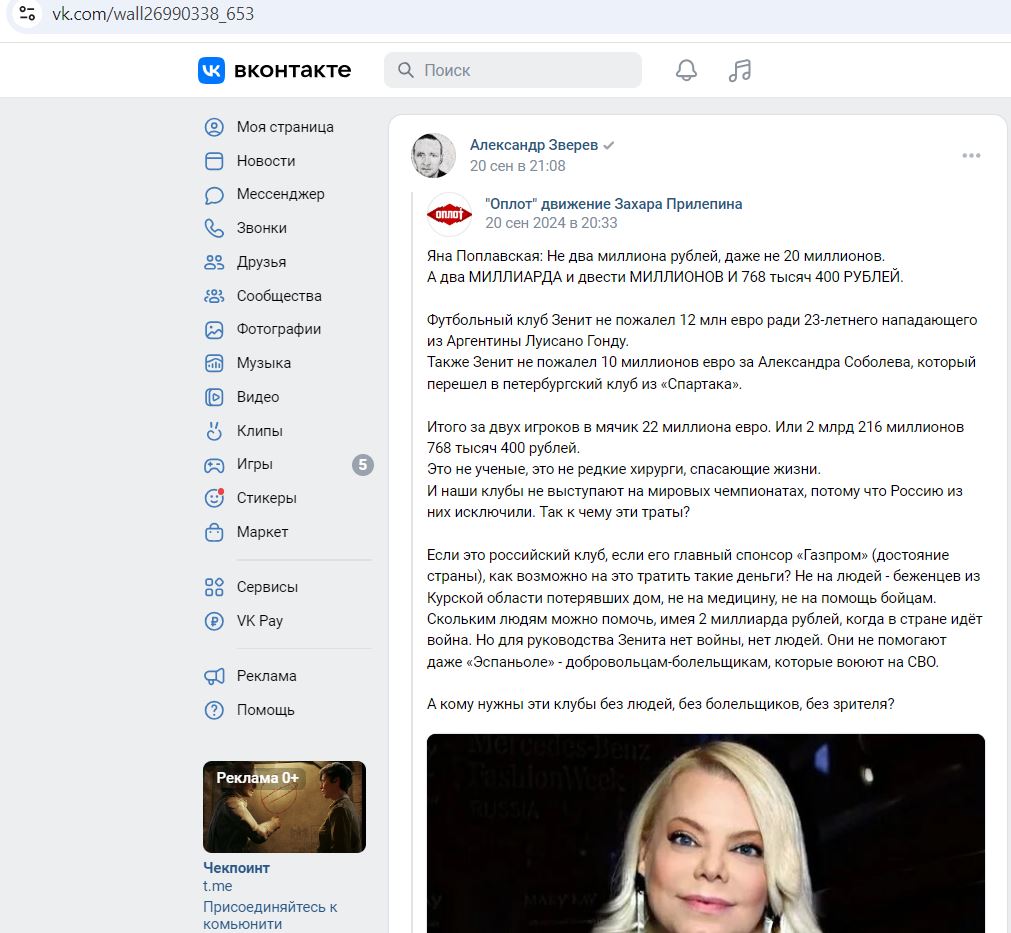Open the music note icon in header
Screen dimensions: 1011x933
pos(740,70)
